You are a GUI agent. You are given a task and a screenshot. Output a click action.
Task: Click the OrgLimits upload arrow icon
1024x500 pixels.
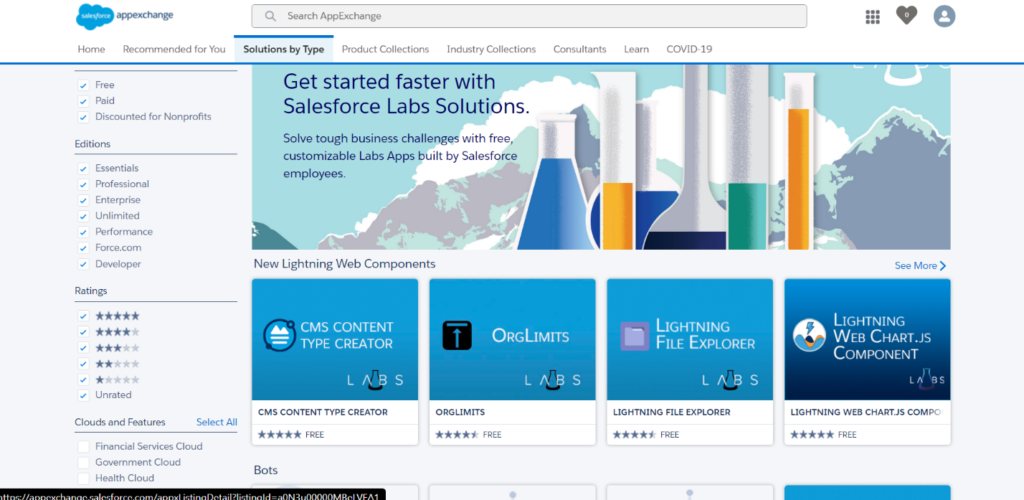point(456,335)
